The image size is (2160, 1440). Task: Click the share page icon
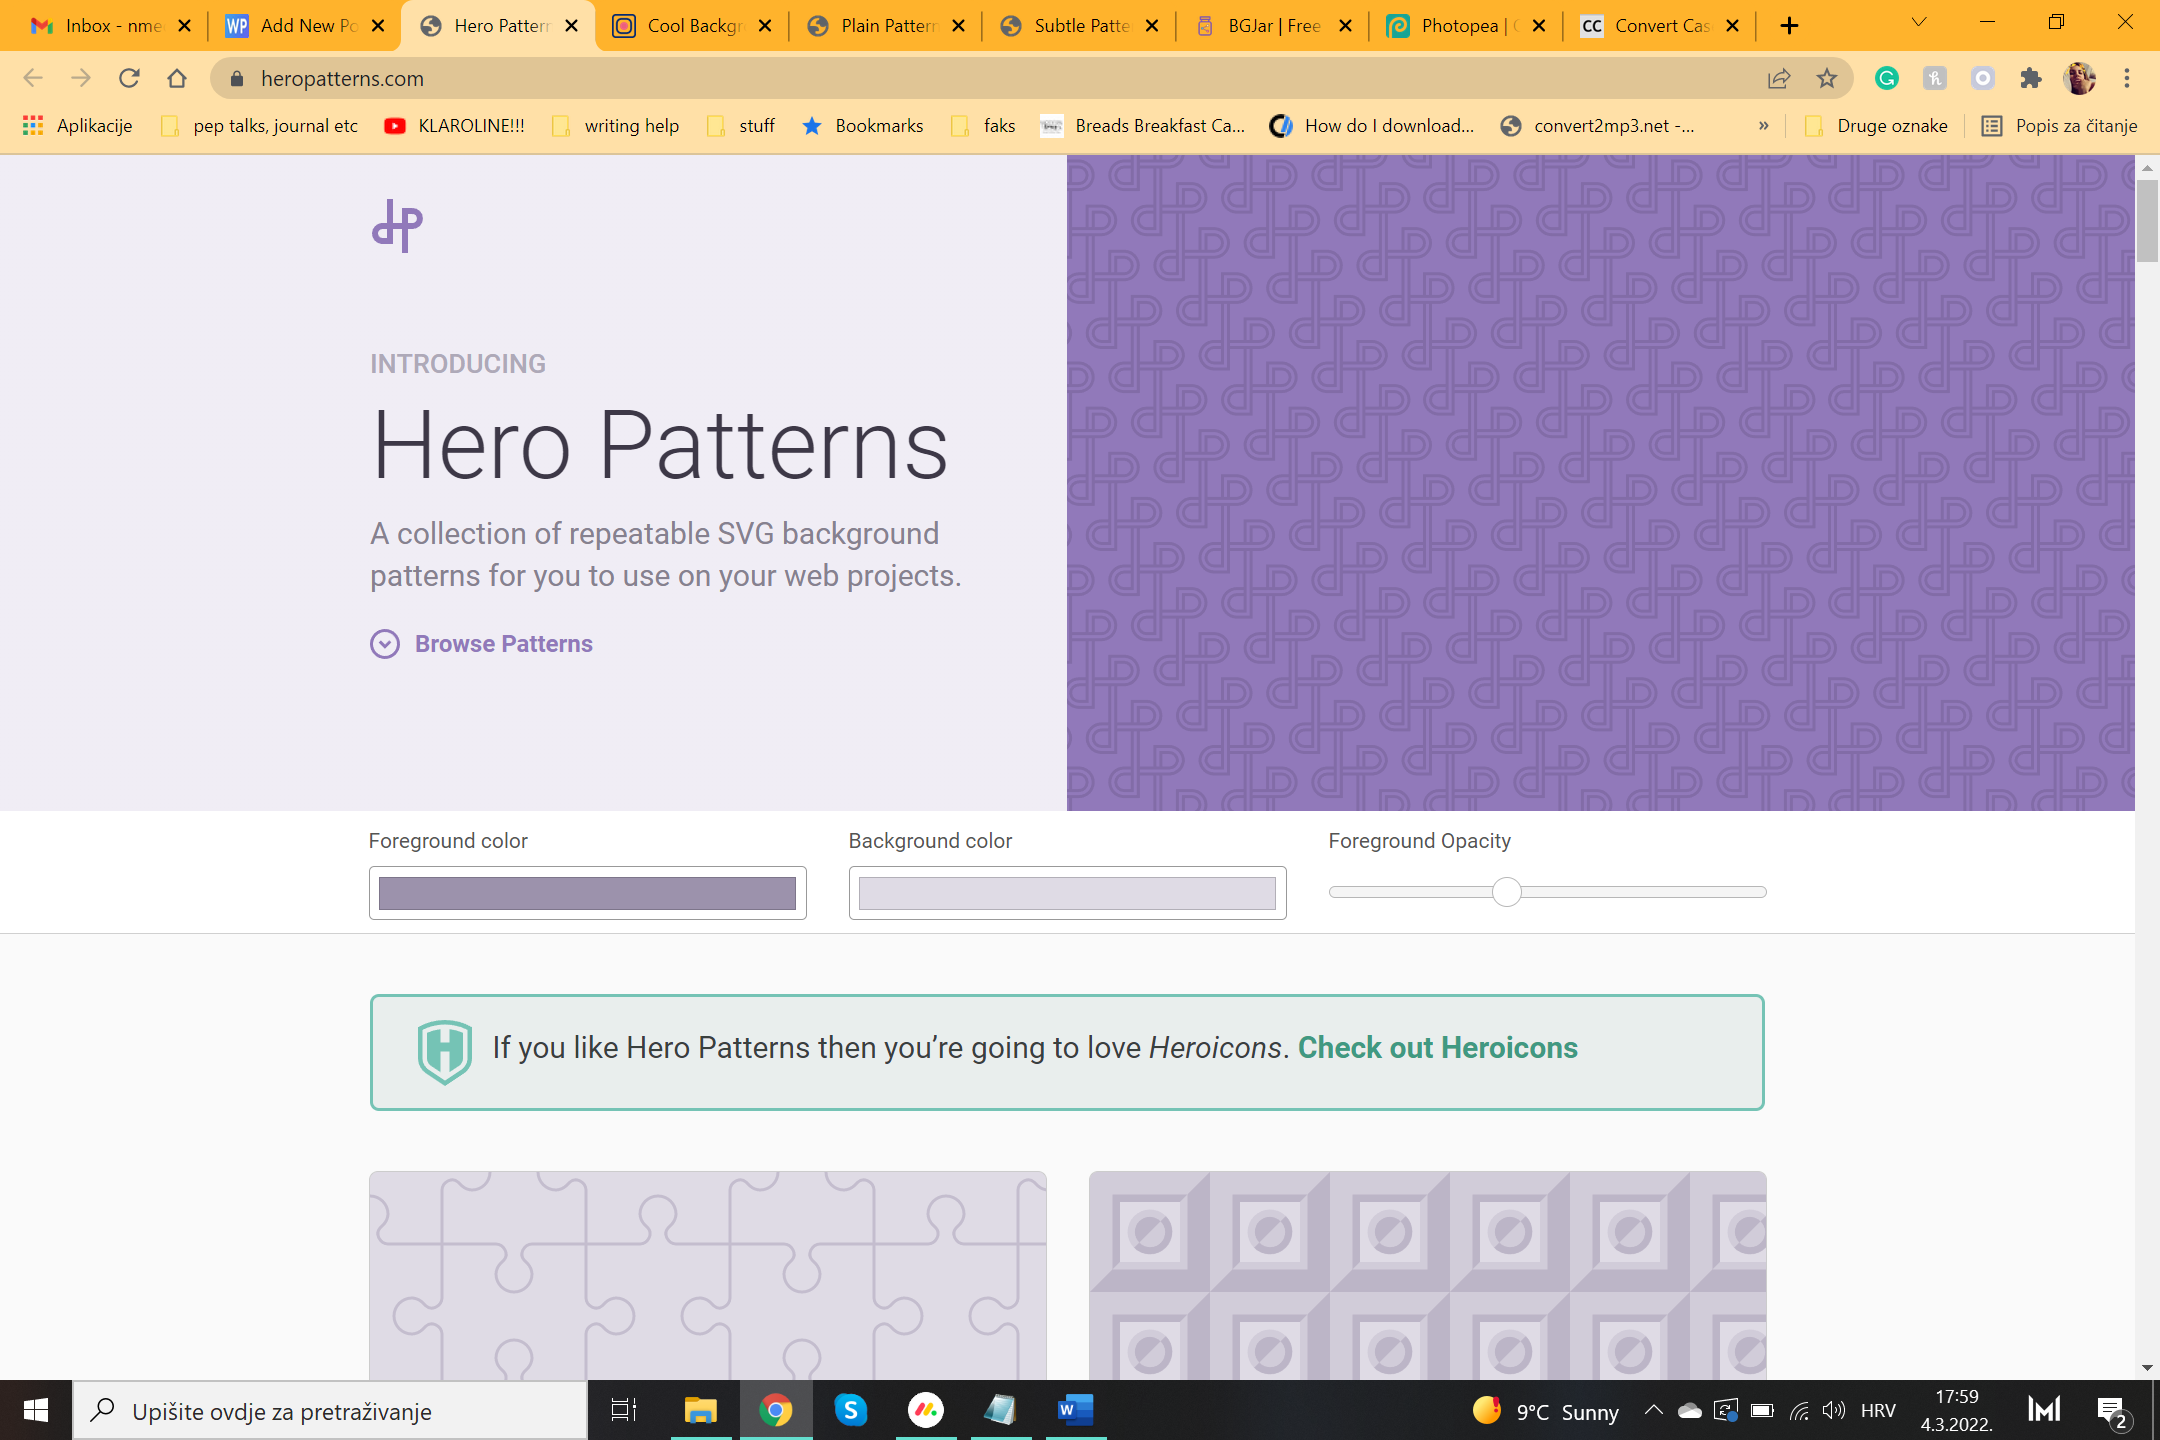pos(1778,78)
